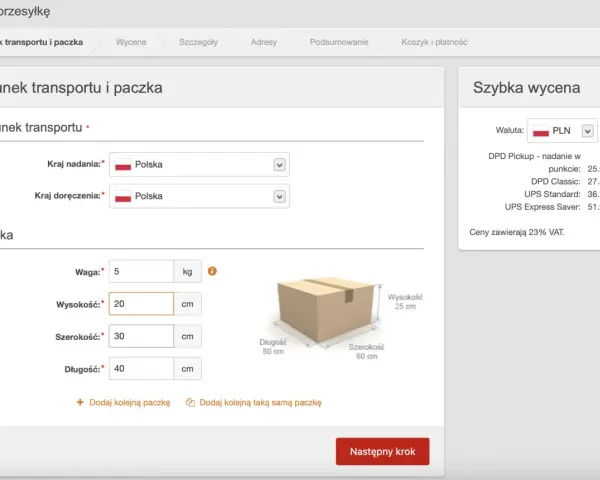Click the arrow of the PLN dropdown
600x480 pixels.
pyautogui.click(x=588, y=131)
